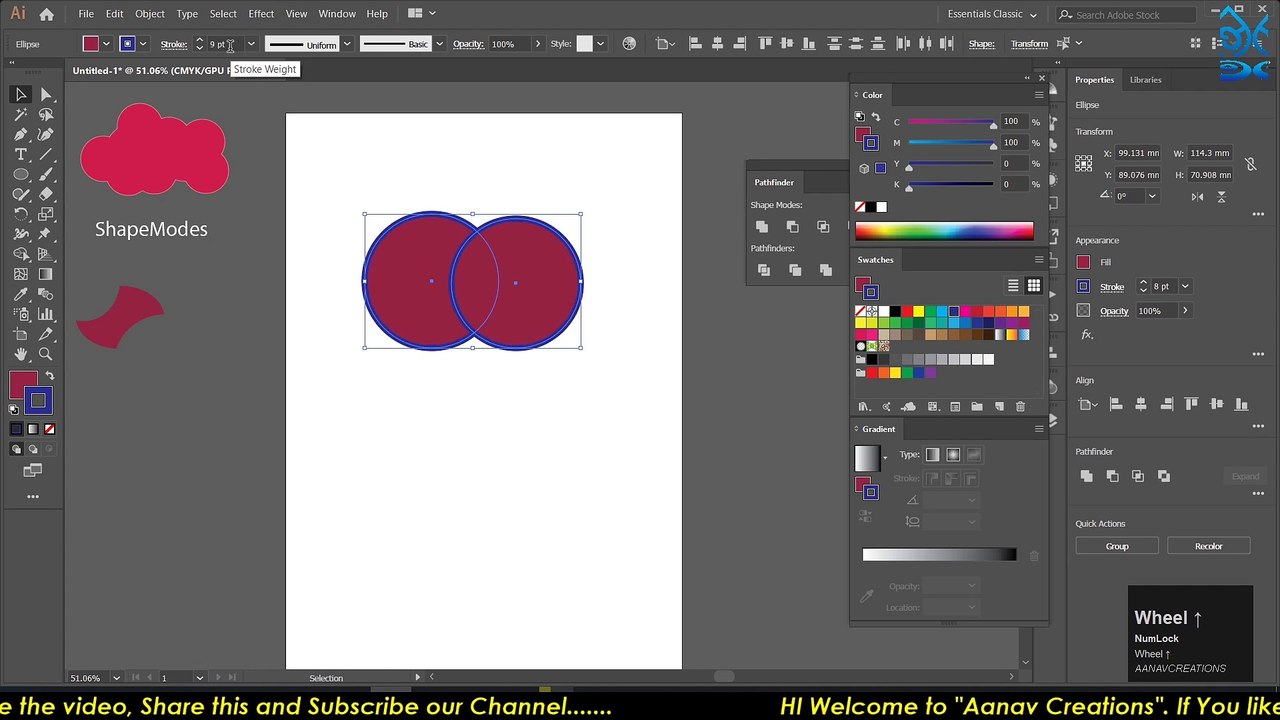
Task: Click Divide in Pathfinders row
Action: pos(764,270)
